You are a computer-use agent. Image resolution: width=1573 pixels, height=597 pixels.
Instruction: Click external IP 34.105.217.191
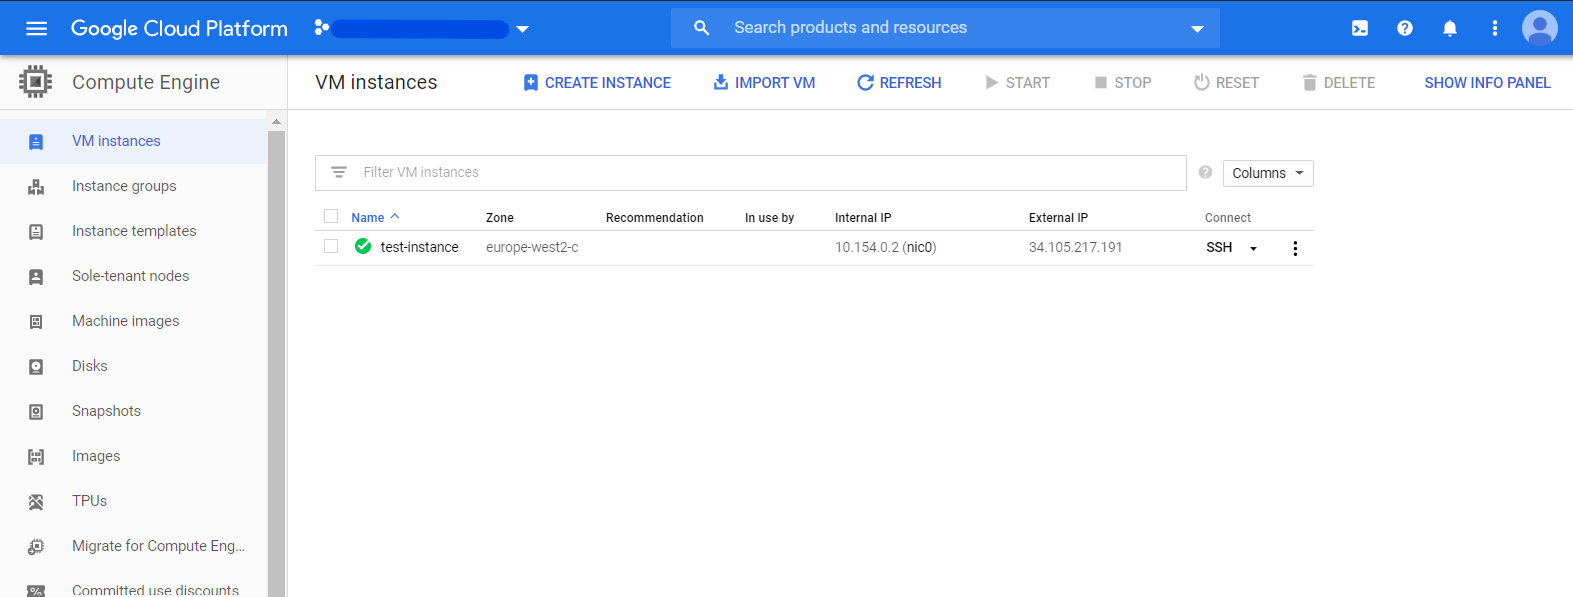click(x=1075, y=247)
